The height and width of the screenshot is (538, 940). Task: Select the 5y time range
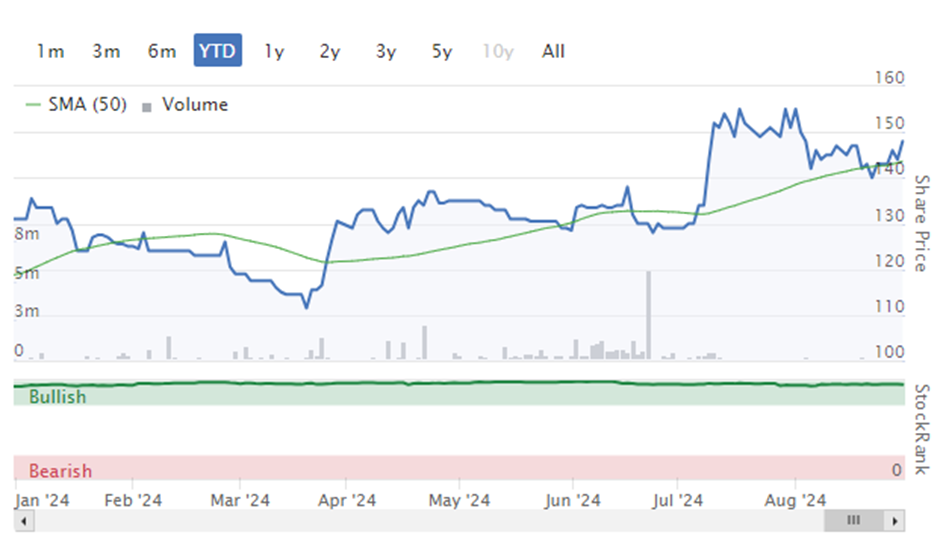[x=442, y=51]
